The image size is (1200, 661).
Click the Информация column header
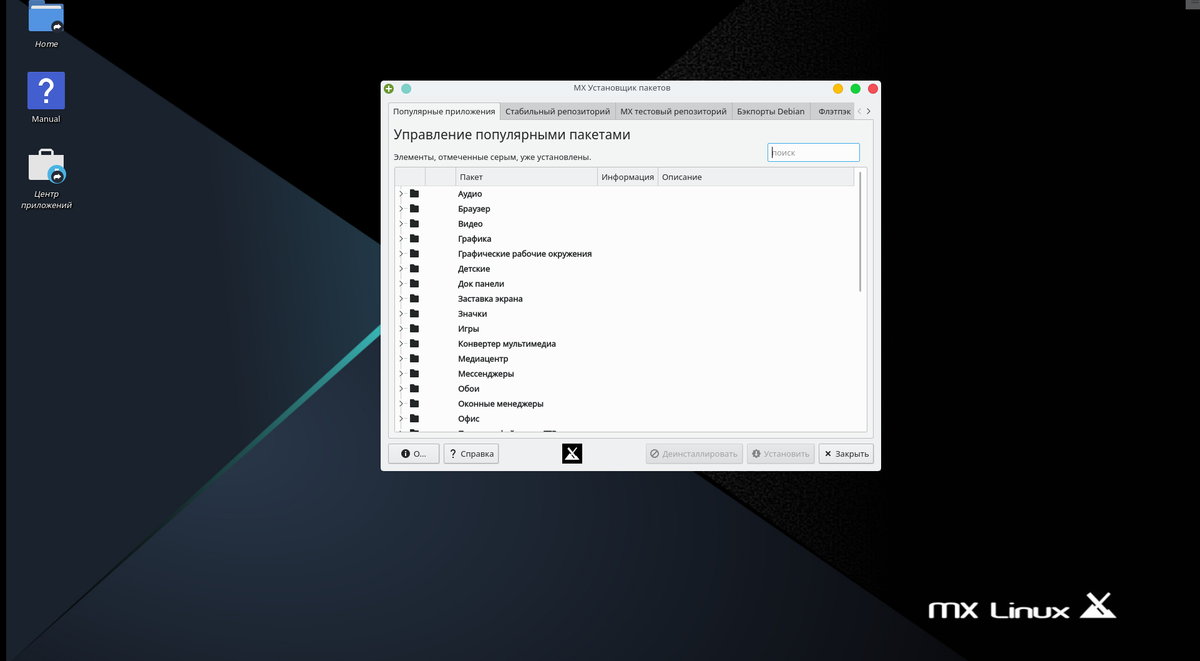[x=628, y=177]
